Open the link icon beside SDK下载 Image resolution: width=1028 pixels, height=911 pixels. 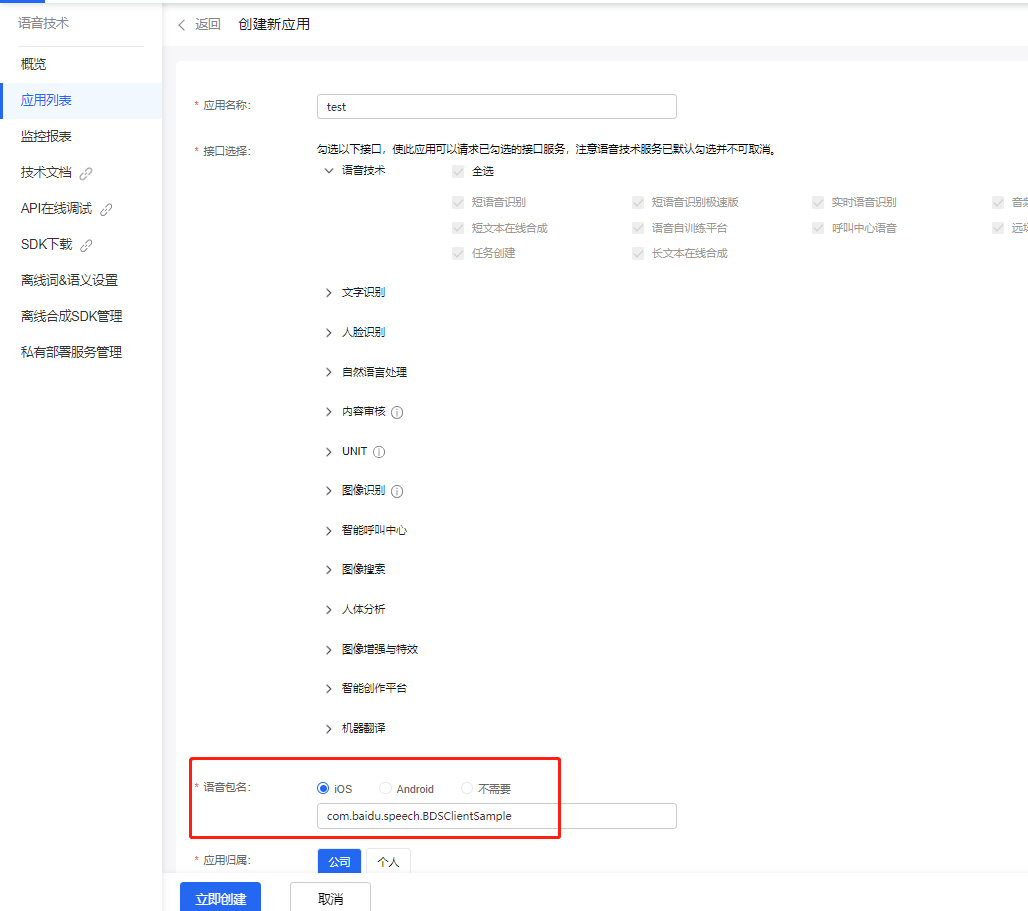(86, 245)
